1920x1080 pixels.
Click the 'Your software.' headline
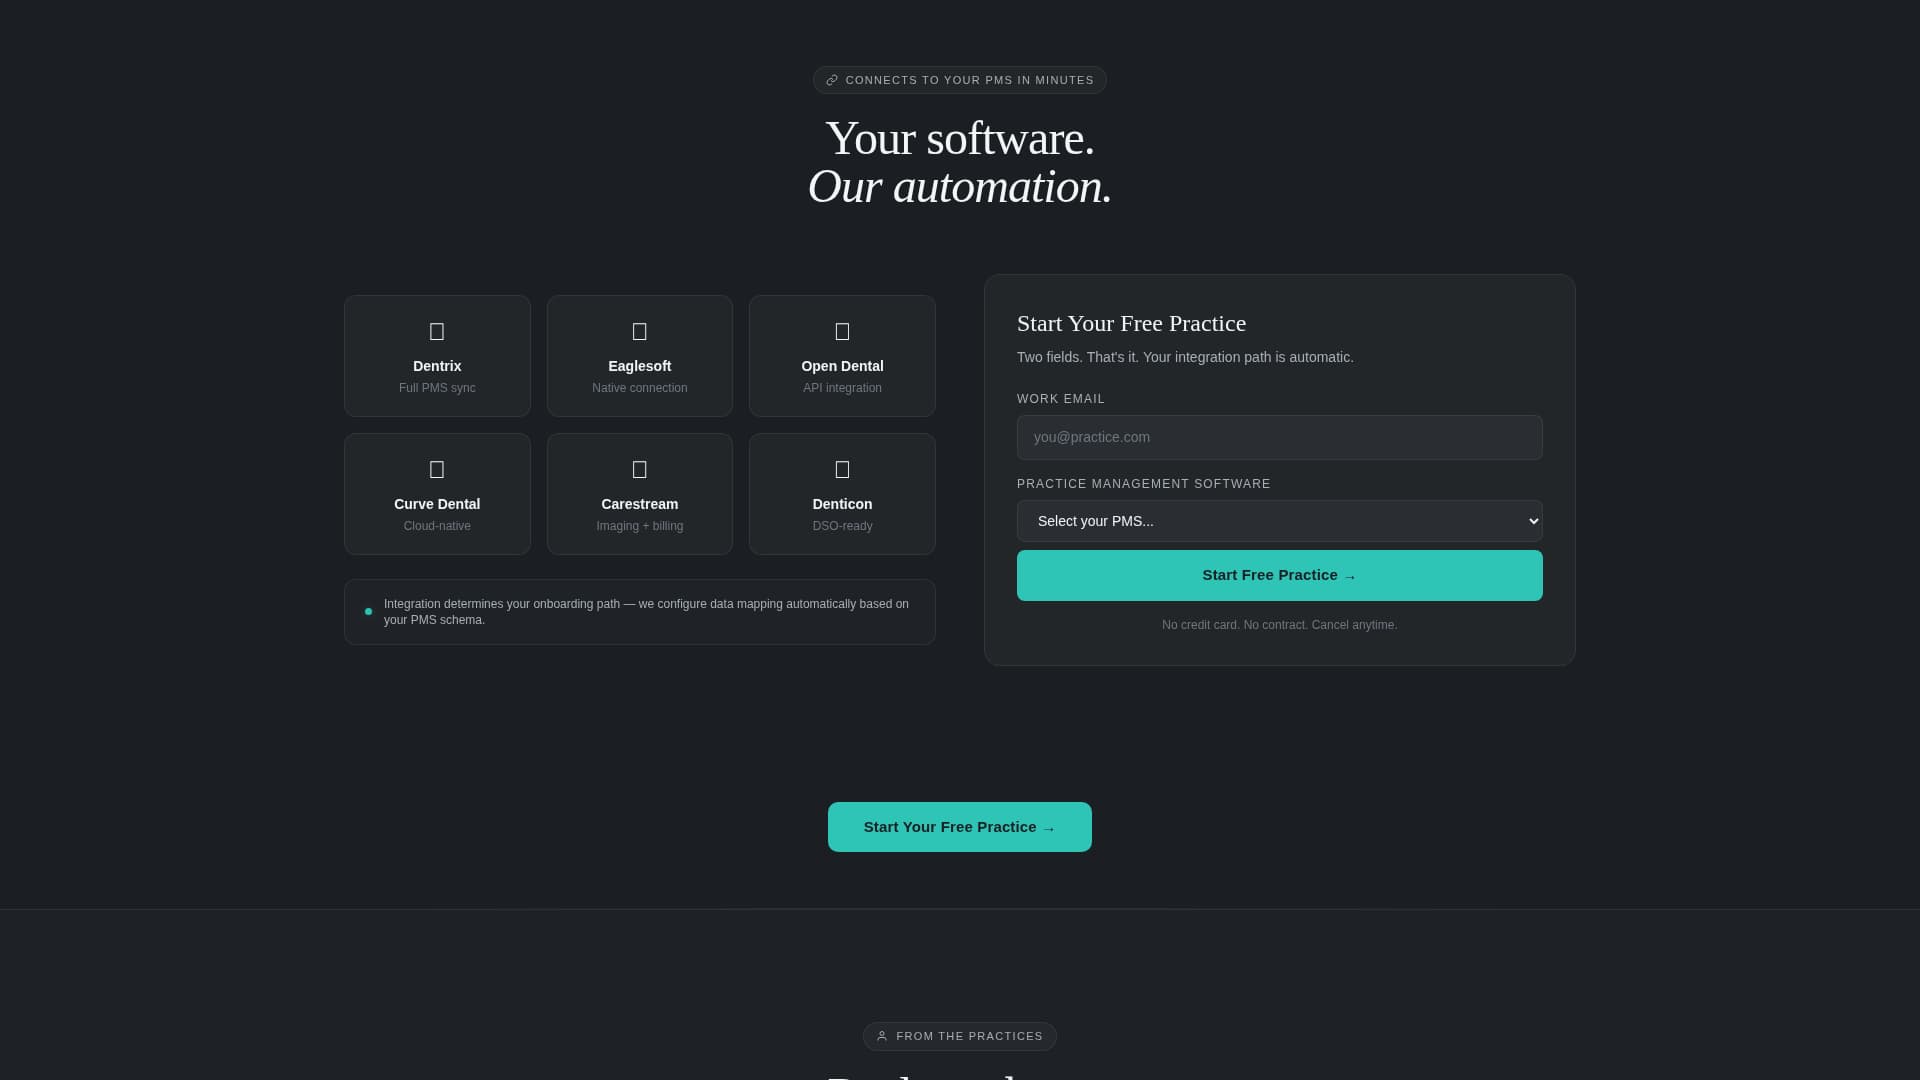coord(959,138)
